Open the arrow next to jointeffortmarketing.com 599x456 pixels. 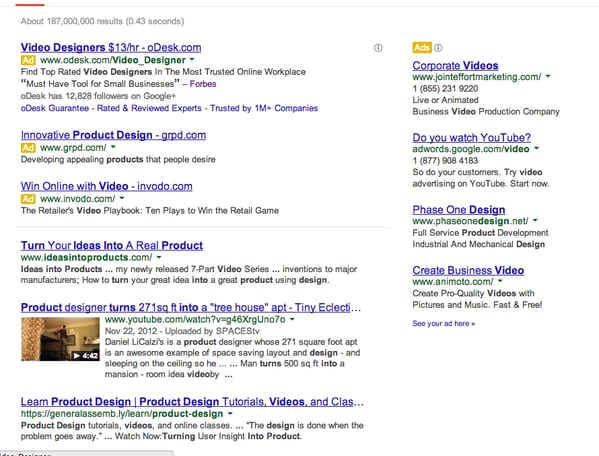point(548,76)
